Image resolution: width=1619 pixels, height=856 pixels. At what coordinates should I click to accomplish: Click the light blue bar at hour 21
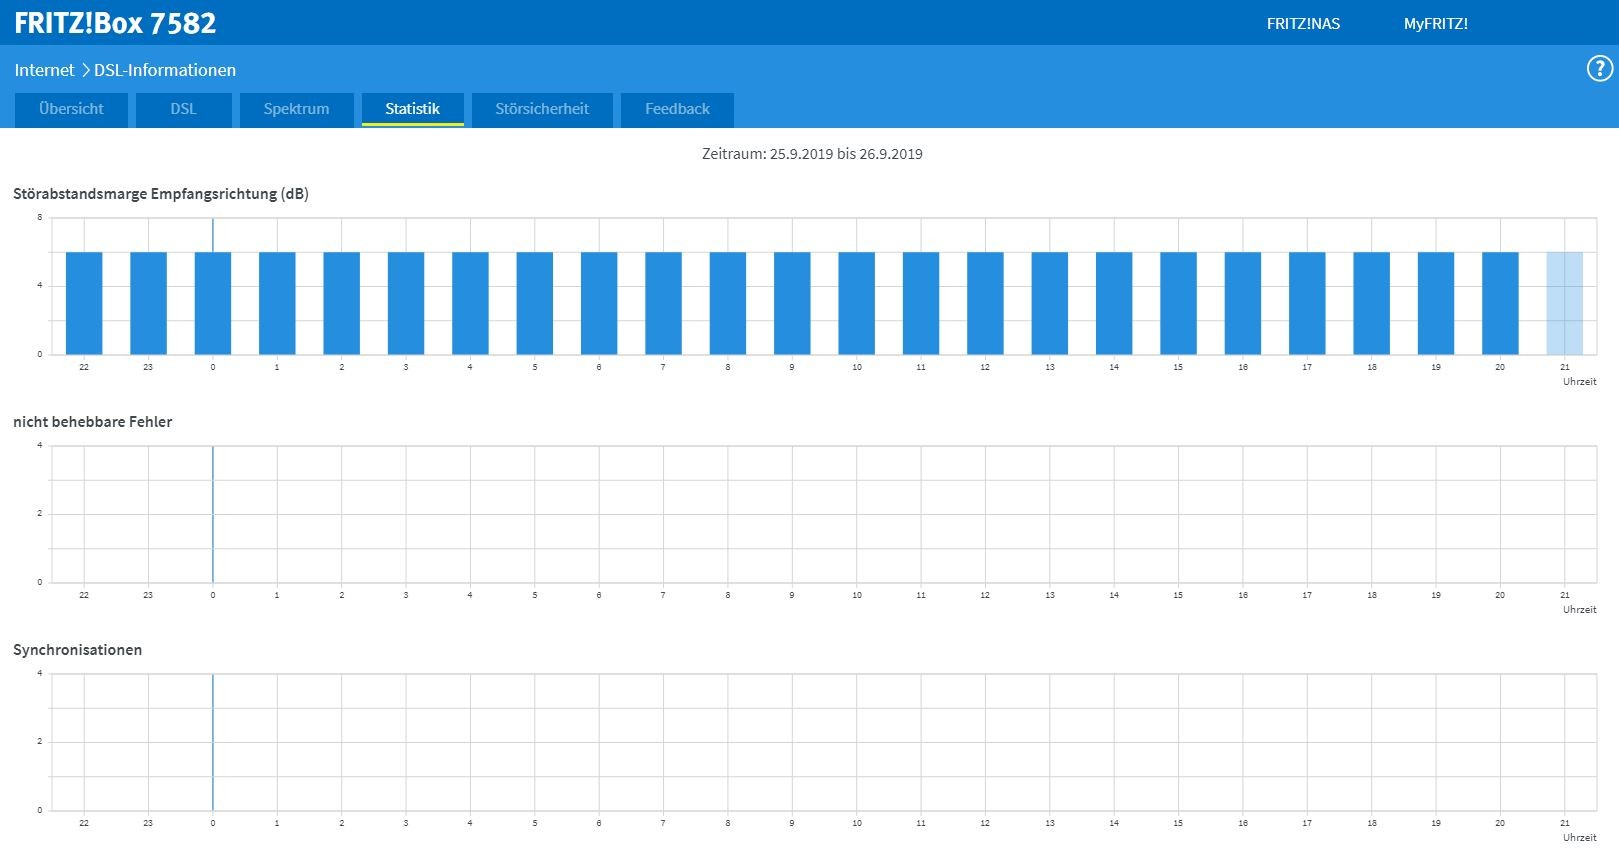(1564, 303)
